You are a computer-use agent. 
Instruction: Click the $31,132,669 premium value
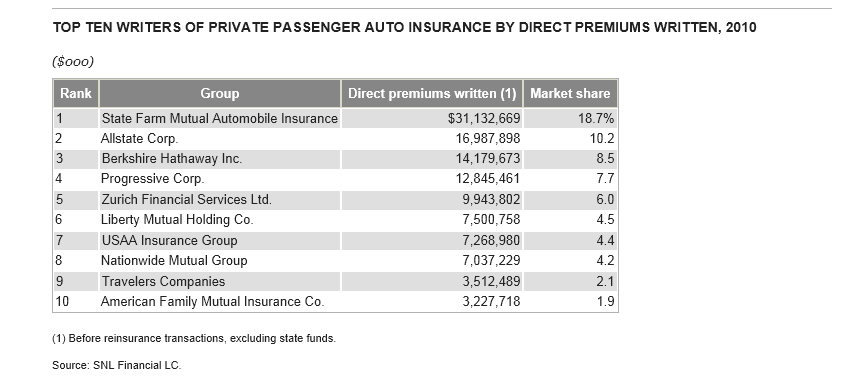coord(484,118)
